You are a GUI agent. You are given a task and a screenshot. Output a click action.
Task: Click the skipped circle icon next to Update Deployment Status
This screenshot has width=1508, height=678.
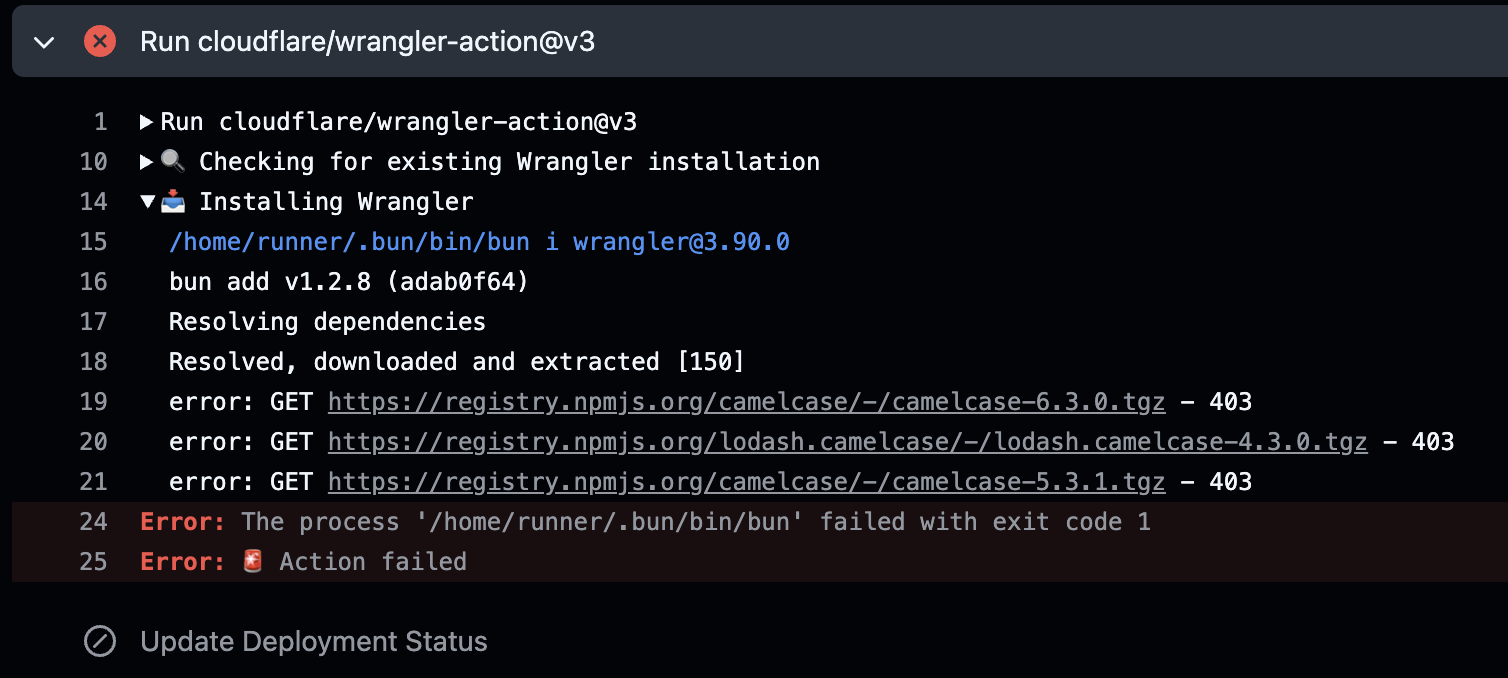pos(100,642)
